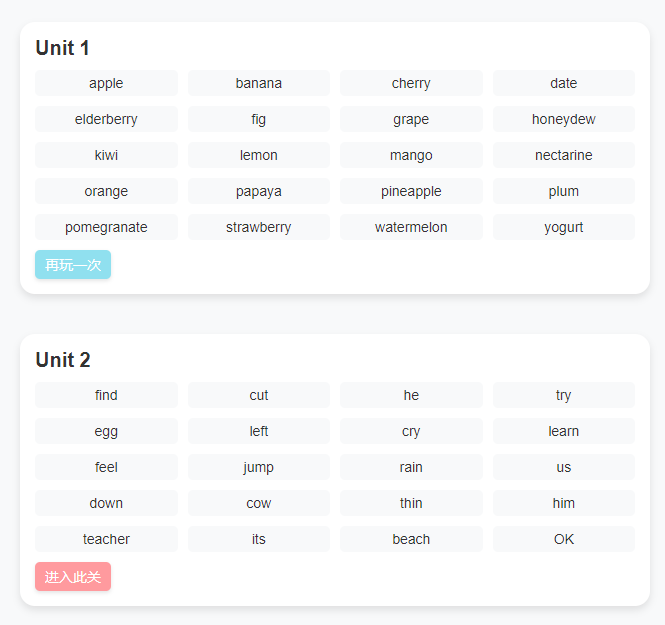The width and height of the screenshot is (665, 625).
Task: Click the "teacher" word tile
Action: pyautogui.click(x=106, y=539)
